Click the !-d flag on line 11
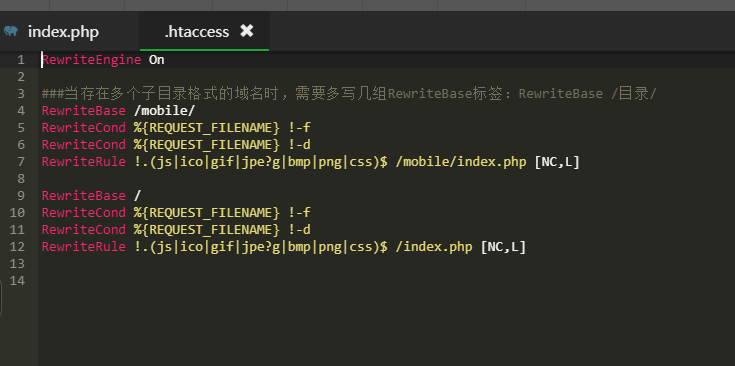The width and height of the screenshot is (735, 366). point(299,230)
